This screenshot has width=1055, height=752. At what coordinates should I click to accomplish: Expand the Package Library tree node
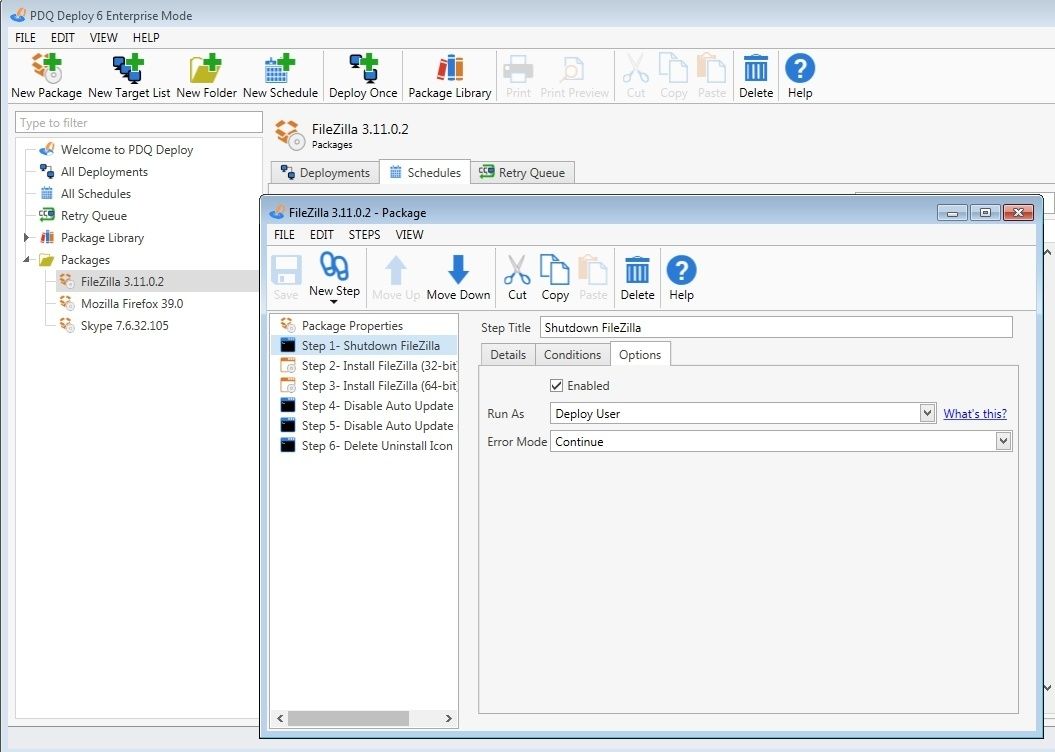(x=26, y=237)
